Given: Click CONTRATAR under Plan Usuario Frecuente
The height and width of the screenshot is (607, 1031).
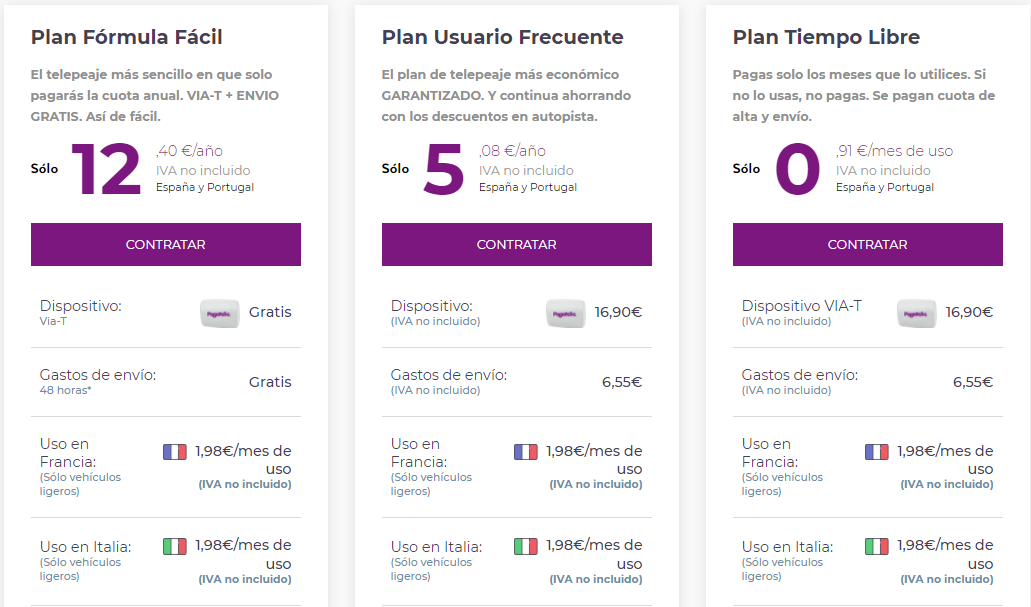Looking at the screenshot, I should (517, 245).
